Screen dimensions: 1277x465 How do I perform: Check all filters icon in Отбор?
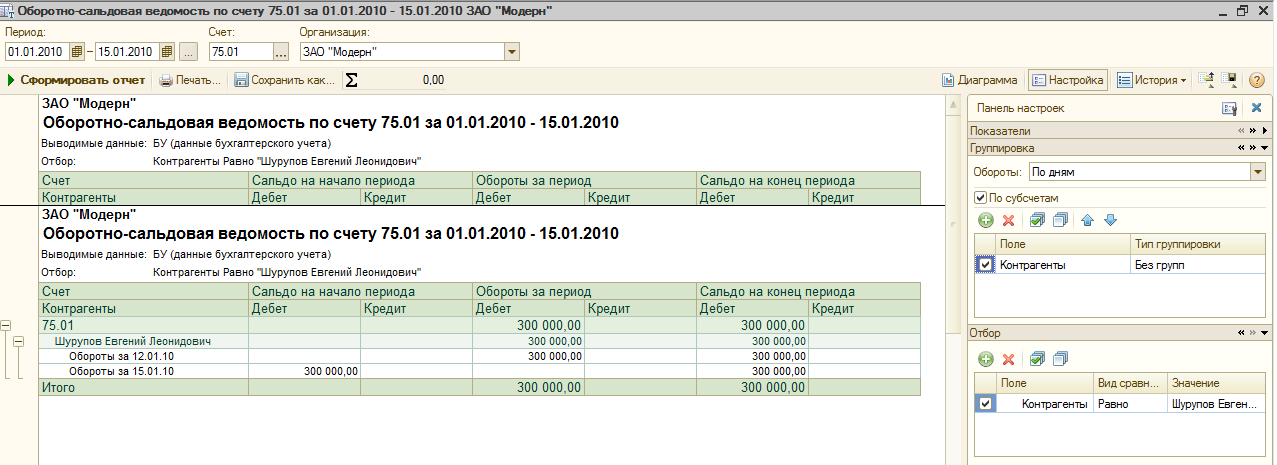point(1037,358)
